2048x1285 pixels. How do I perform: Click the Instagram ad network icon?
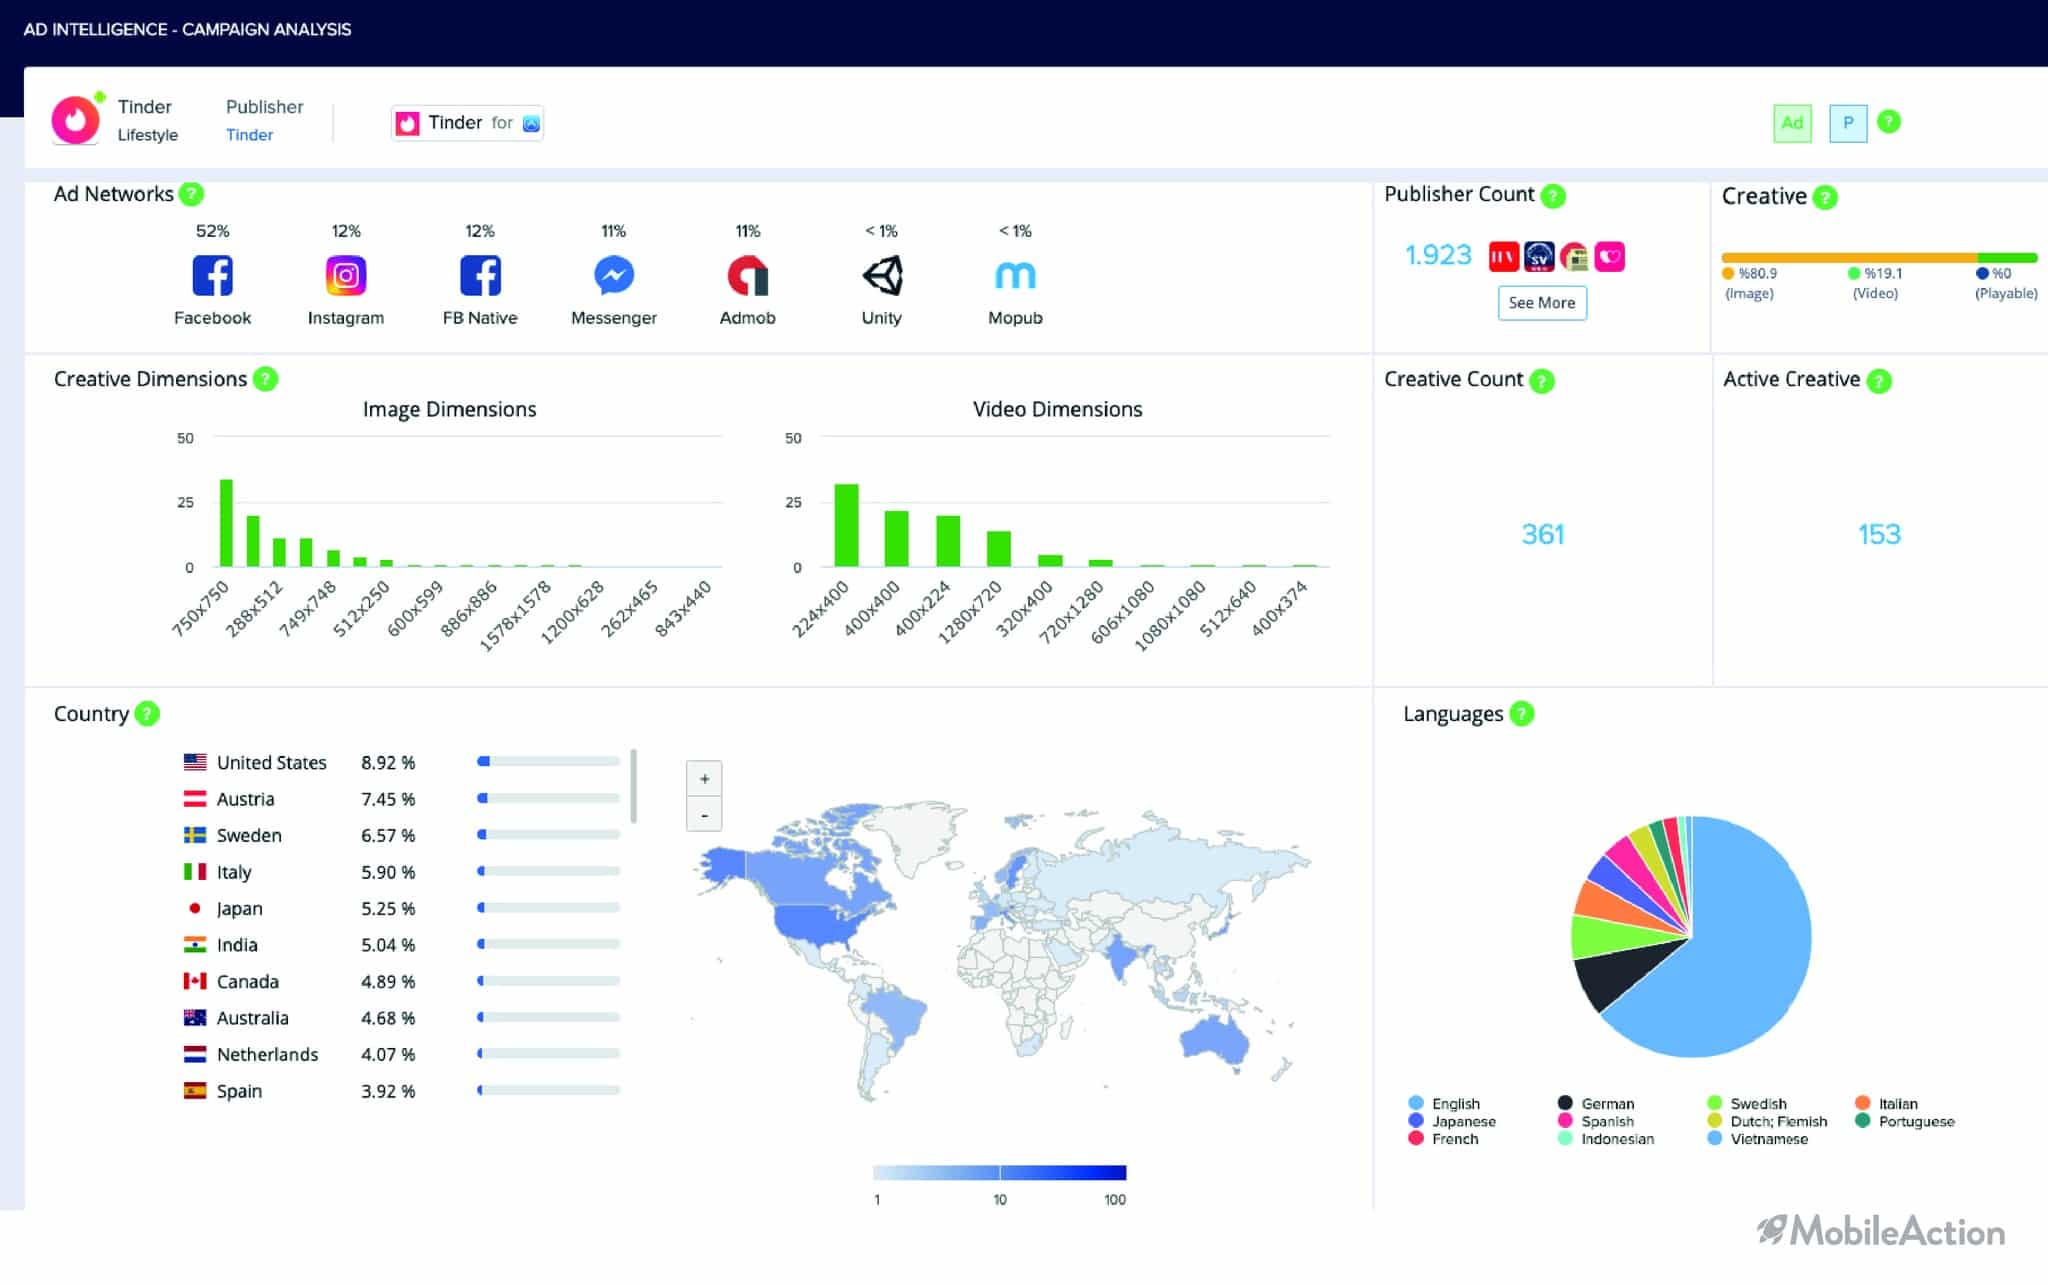pos(346,275)
